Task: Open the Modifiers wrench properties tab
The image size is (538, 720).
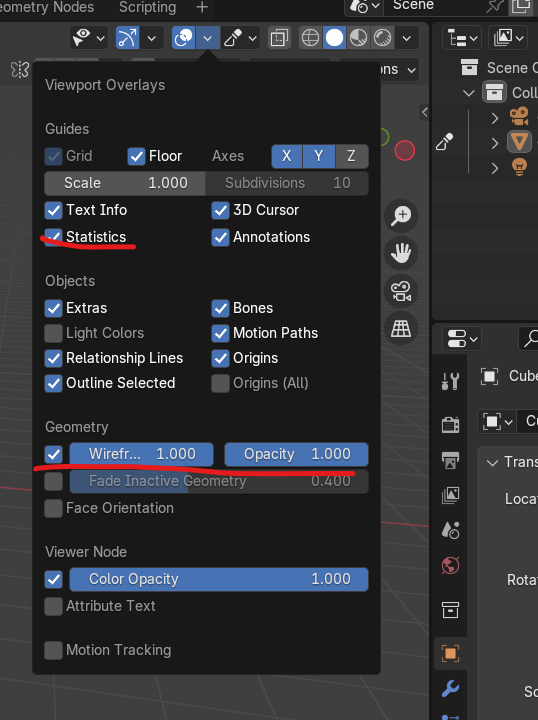Action: click(x=450, y=688)
